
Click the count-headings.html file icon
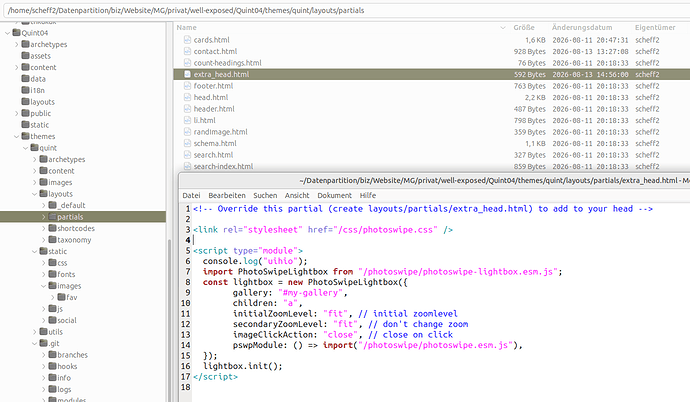pos(187,63)
